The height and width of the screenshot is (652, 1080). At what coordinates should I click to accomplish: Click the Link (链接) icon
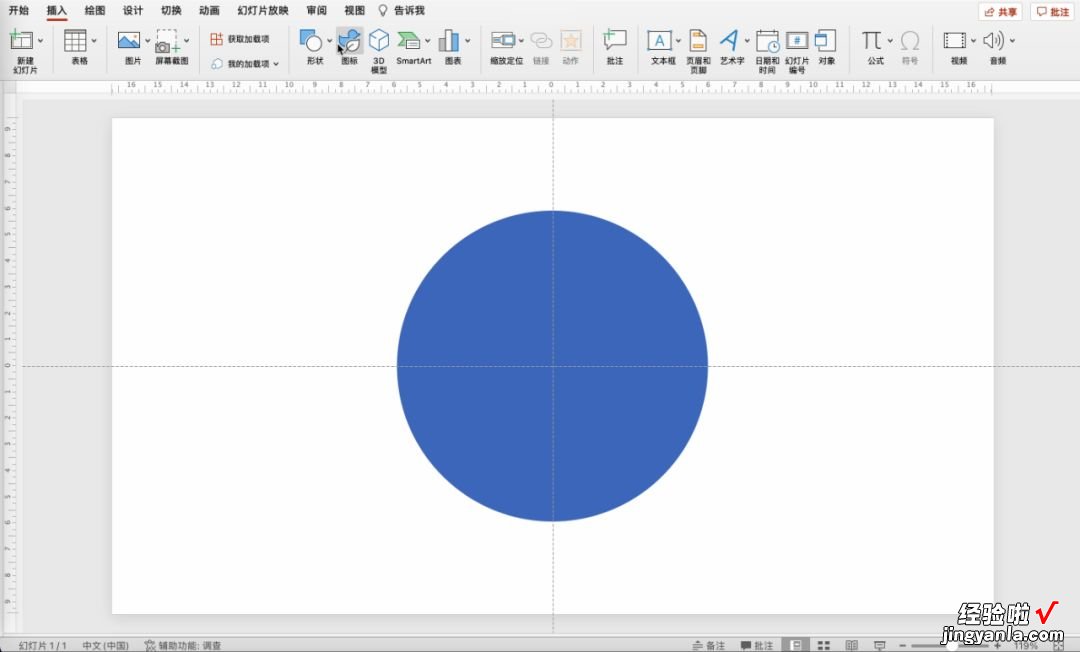[x=541, y=41]
